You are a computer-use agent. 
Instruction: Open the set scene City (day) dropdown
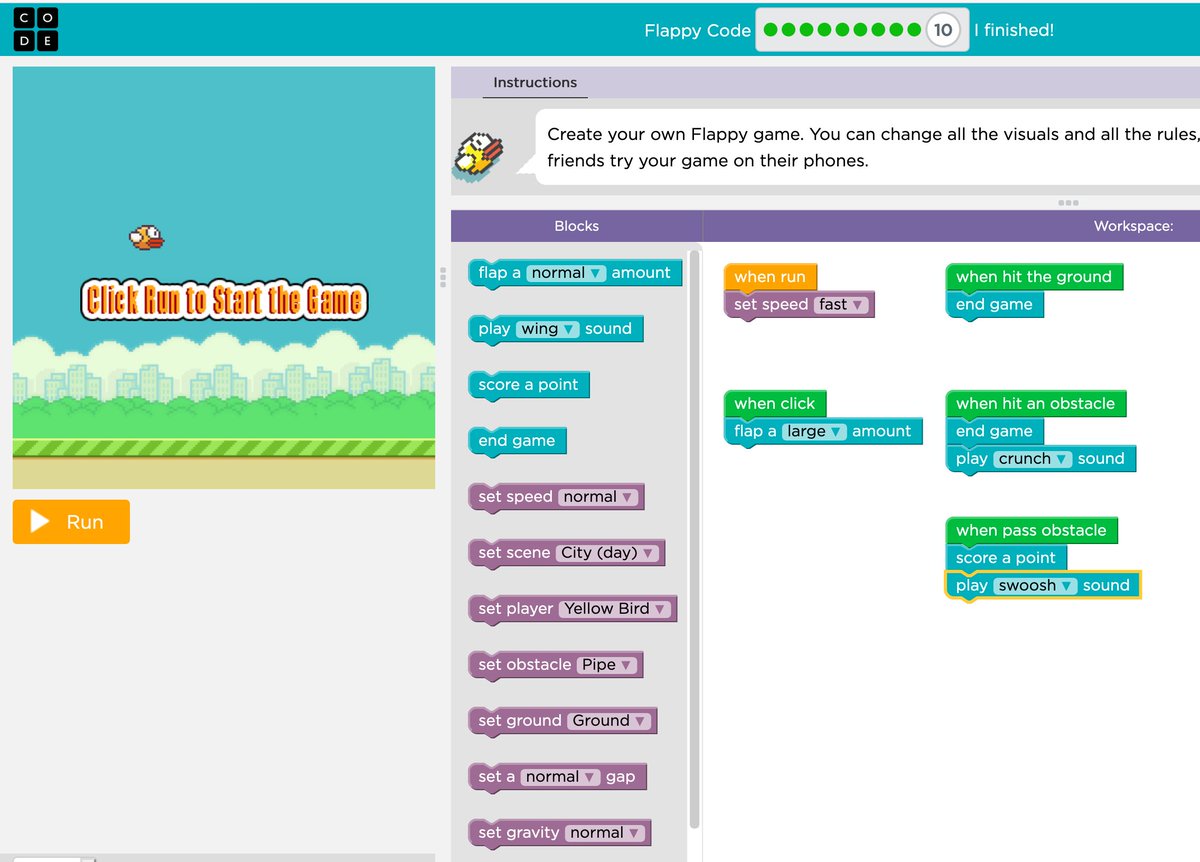607,553
